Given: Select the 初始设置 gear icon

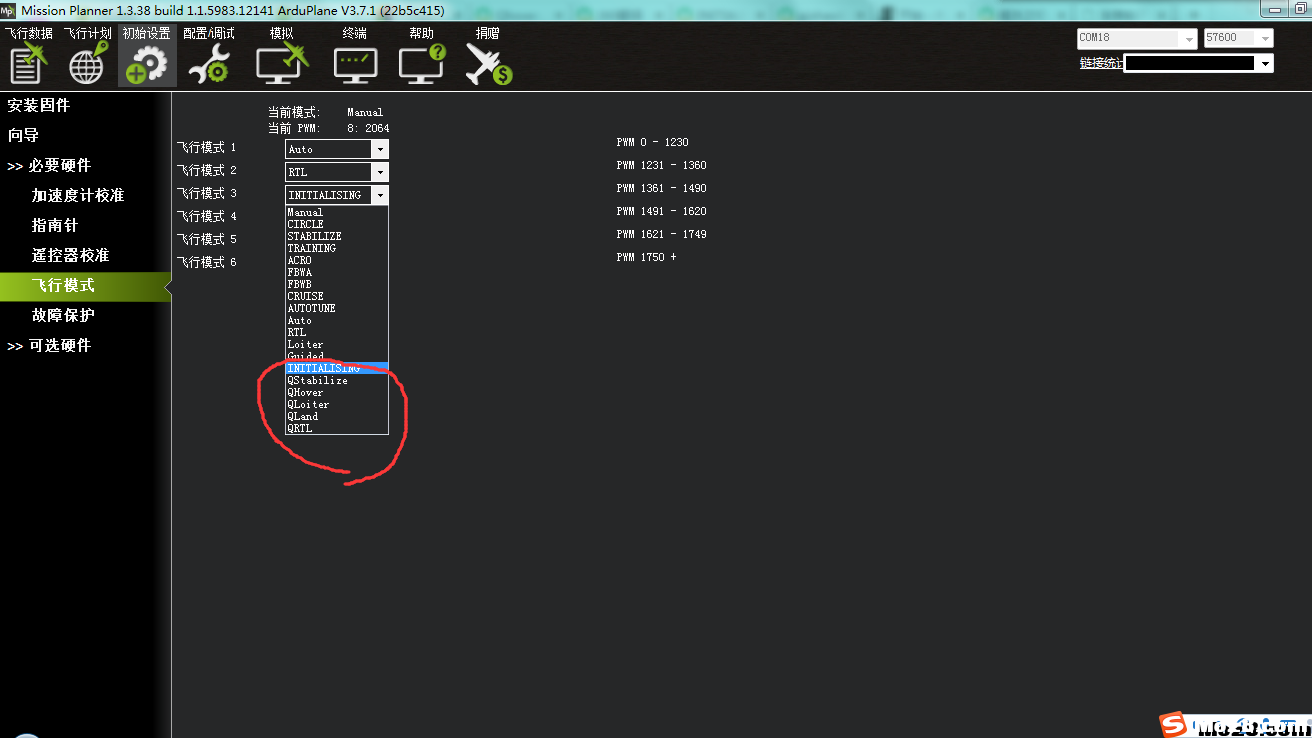Looking at the screenshot, I should pos(147,65).
